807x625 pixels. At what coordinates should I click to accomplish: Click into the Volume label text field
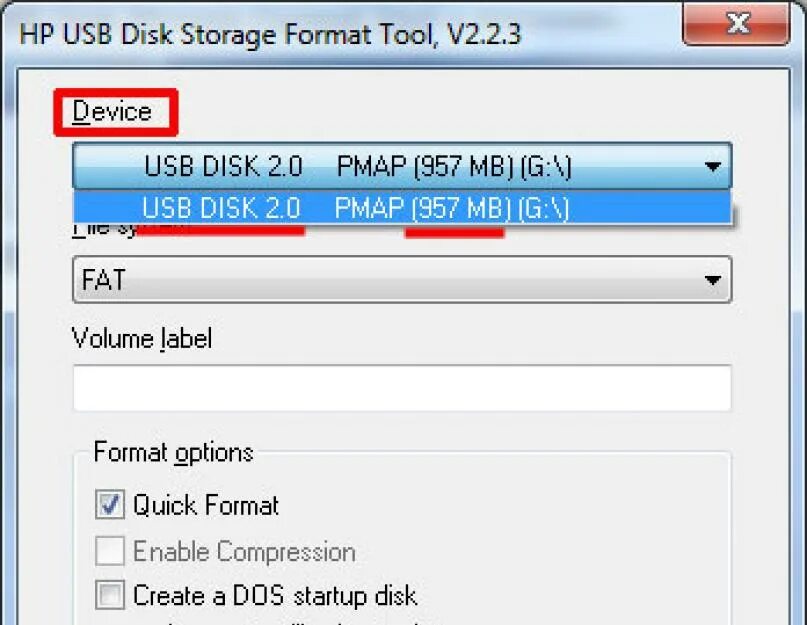coord(401,388)
